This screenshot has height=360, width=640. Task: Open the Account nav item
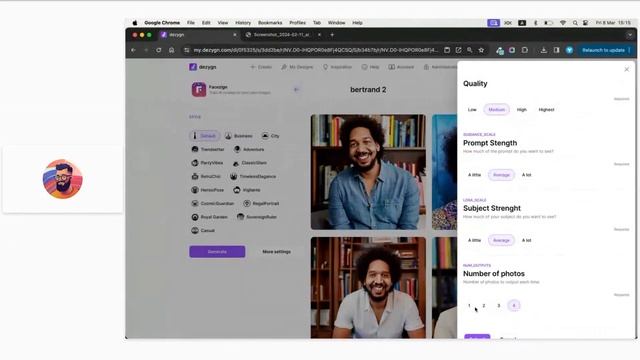(401, 67)
